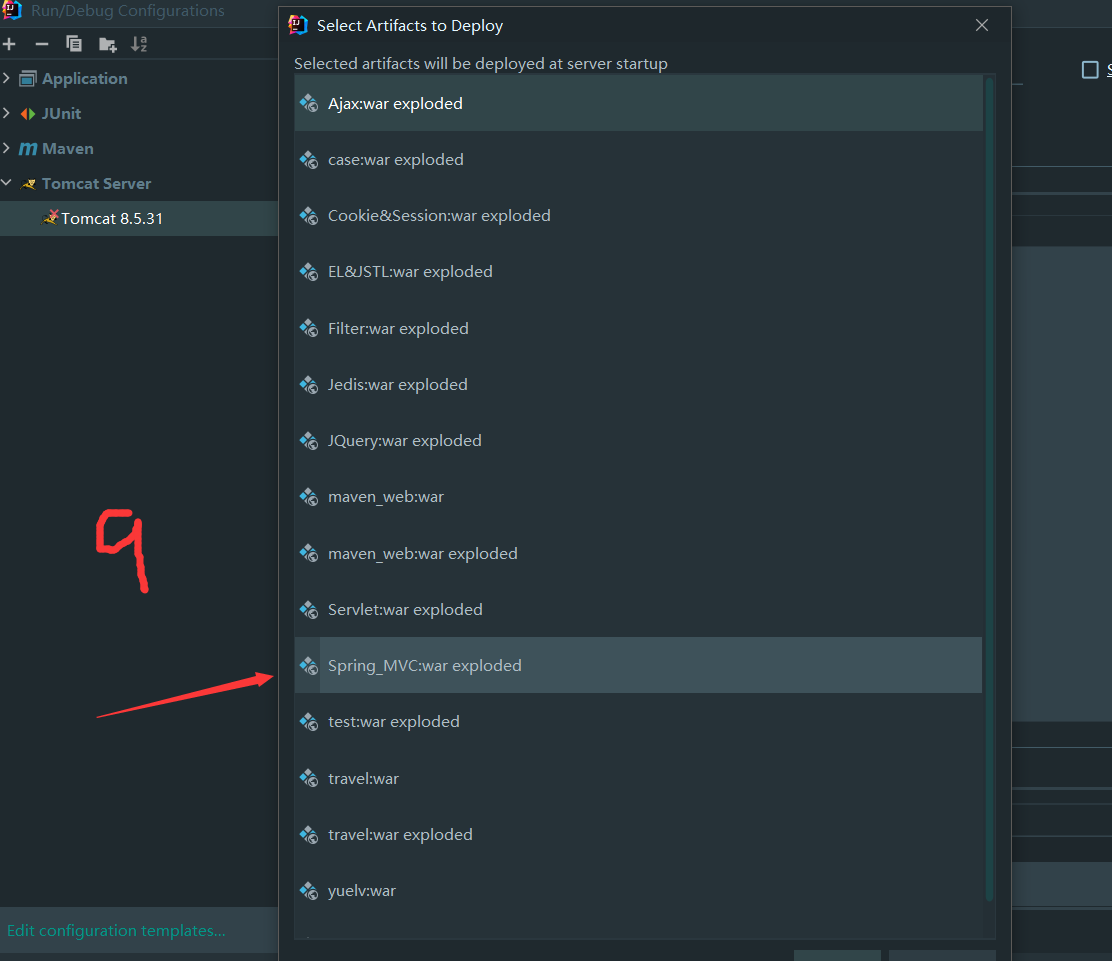Screen dimensions: 1112x961
Task: Toggle the checkbox in the top right corner
Action: point(1090,69)
